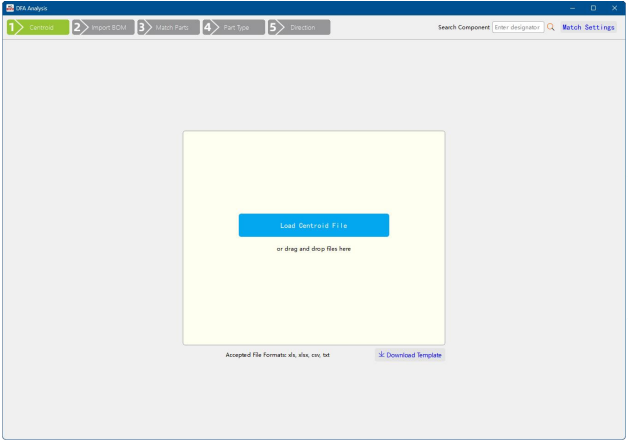Maximize the DFA Analysis window
Screen dimensions: 629x443
click(593, 7)
